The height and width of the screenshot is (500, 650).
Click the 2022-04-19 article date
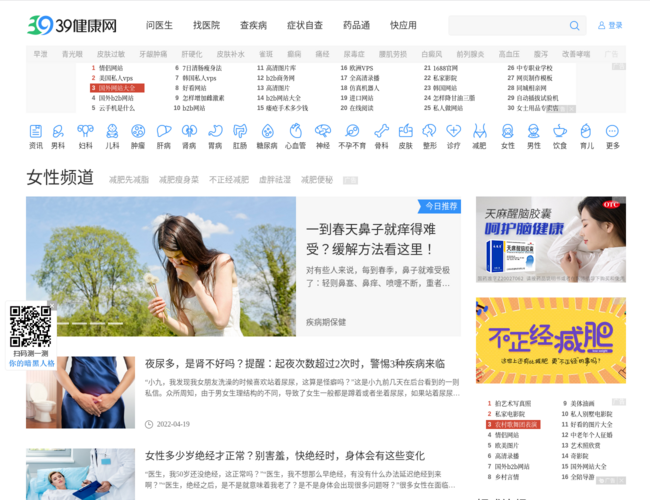point(173,424)
